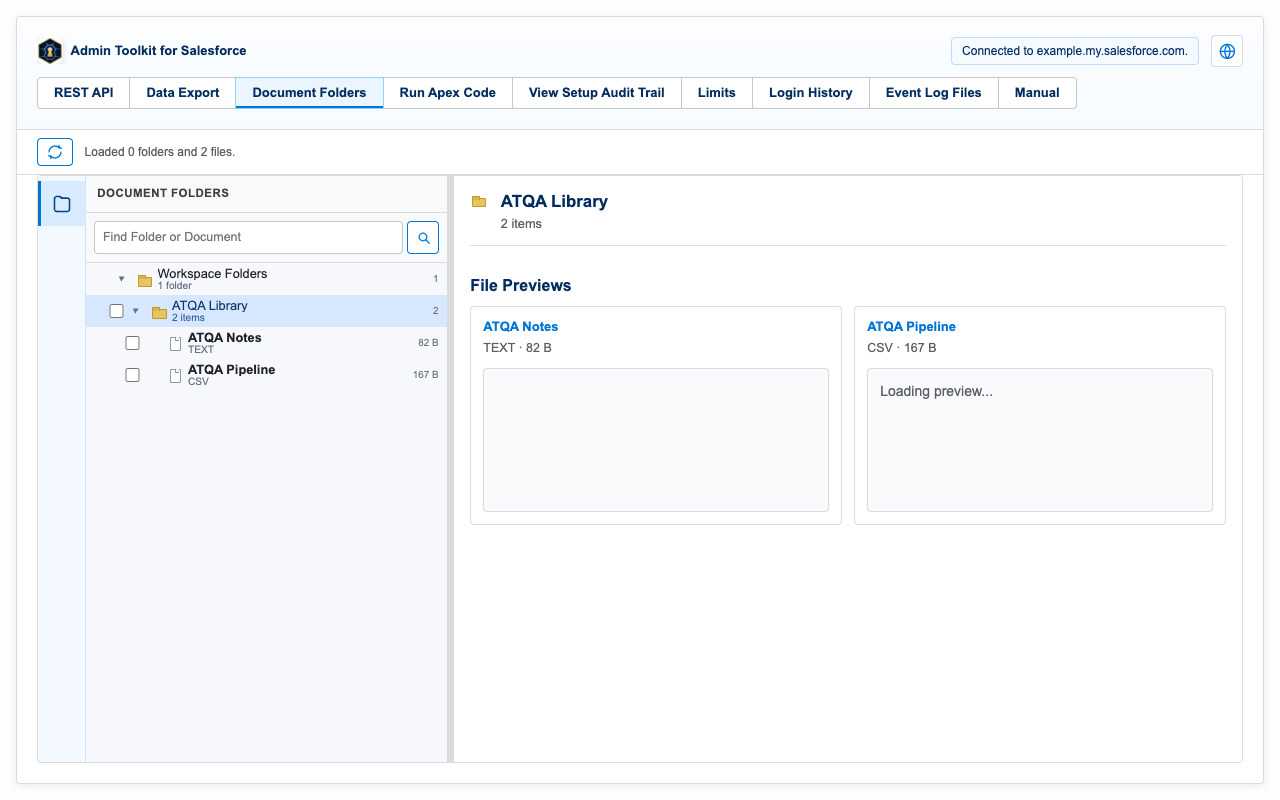1280x800 pixels.
Task: Click the ATQA Library tree folder icon
Action: (x=159, y=312)
